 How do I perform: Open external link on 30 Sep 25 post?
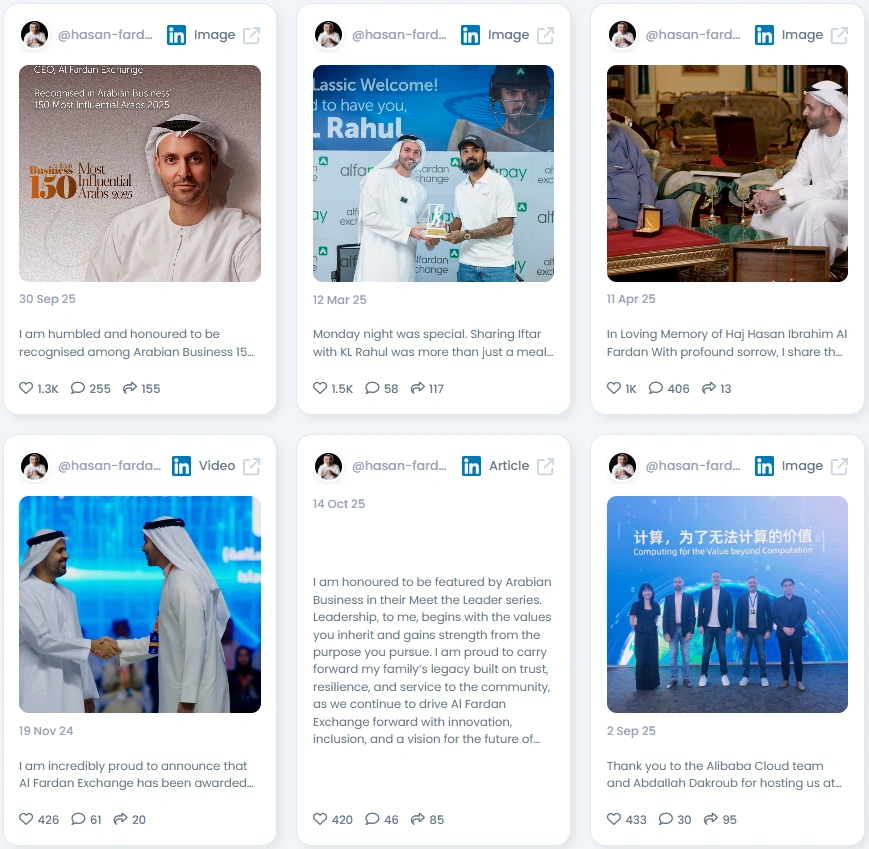pos(252,35)
